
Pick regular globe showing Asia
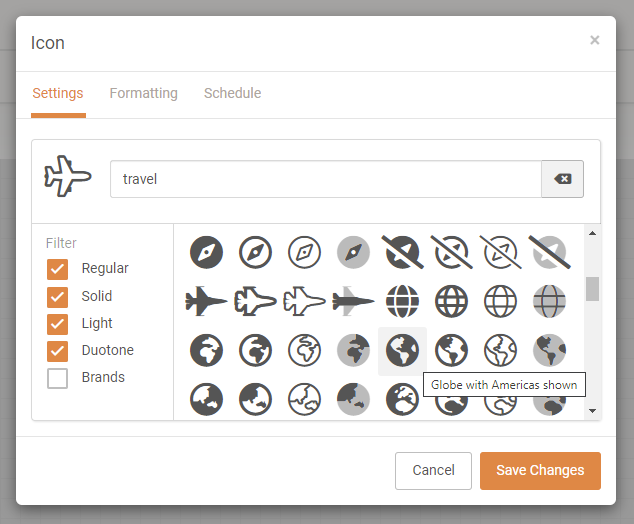(x=255, y=399)
